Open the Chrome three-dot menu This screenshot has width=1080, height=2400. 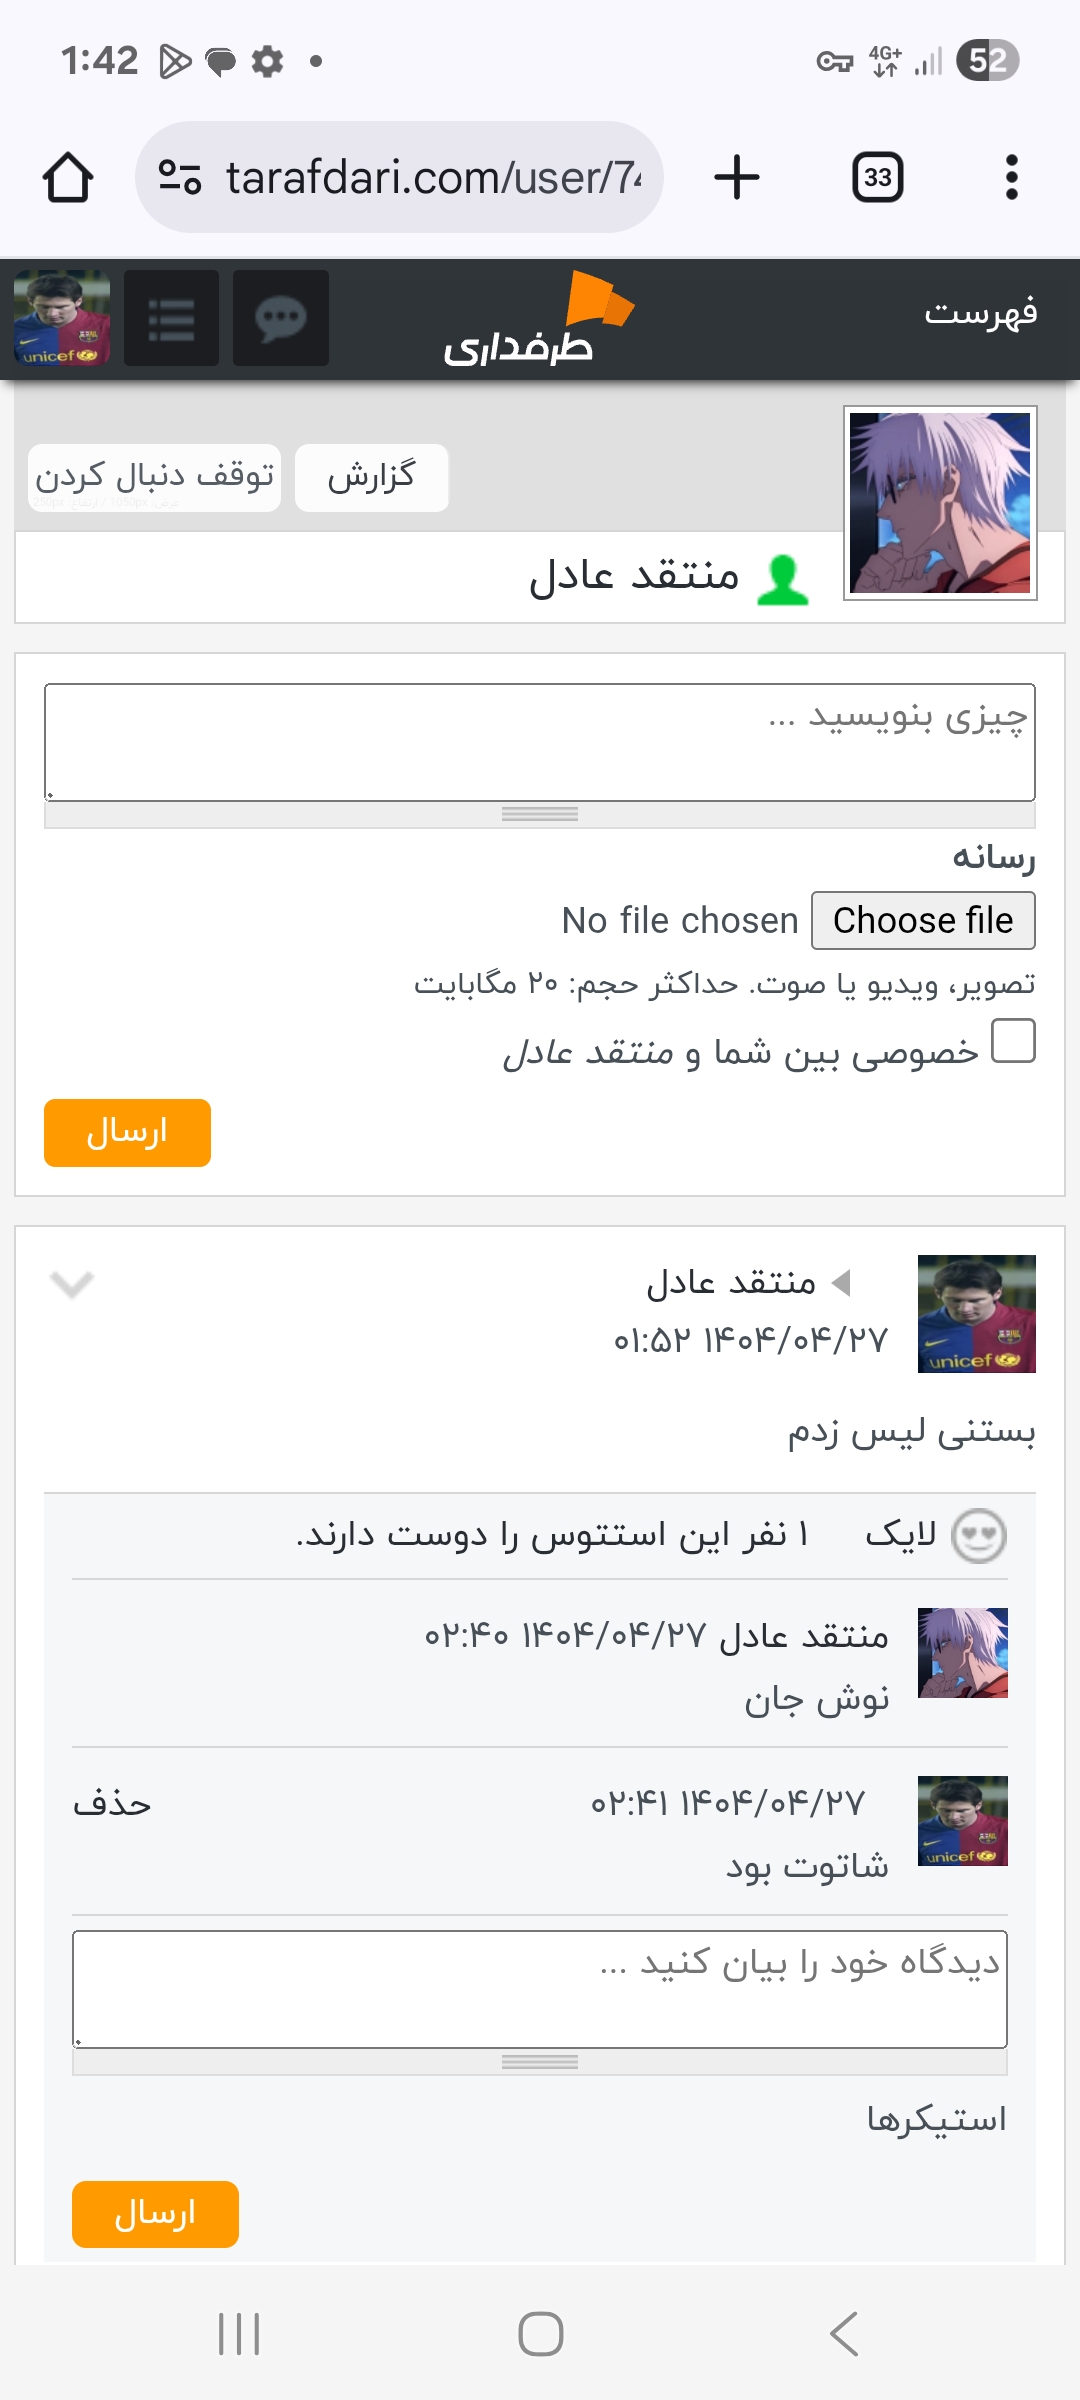1012,178
